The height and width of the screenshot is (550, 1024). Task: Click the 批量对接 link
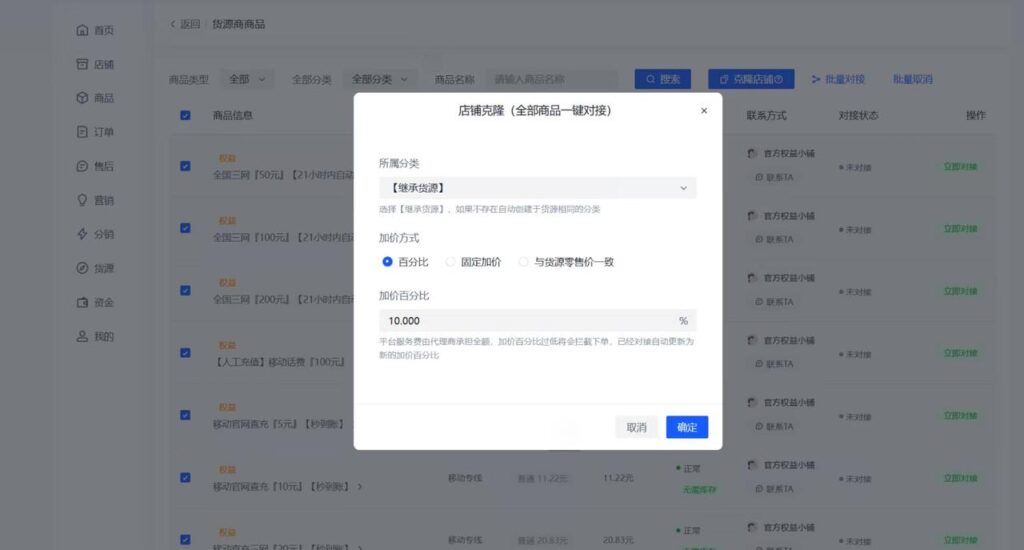tap(839, 79)
